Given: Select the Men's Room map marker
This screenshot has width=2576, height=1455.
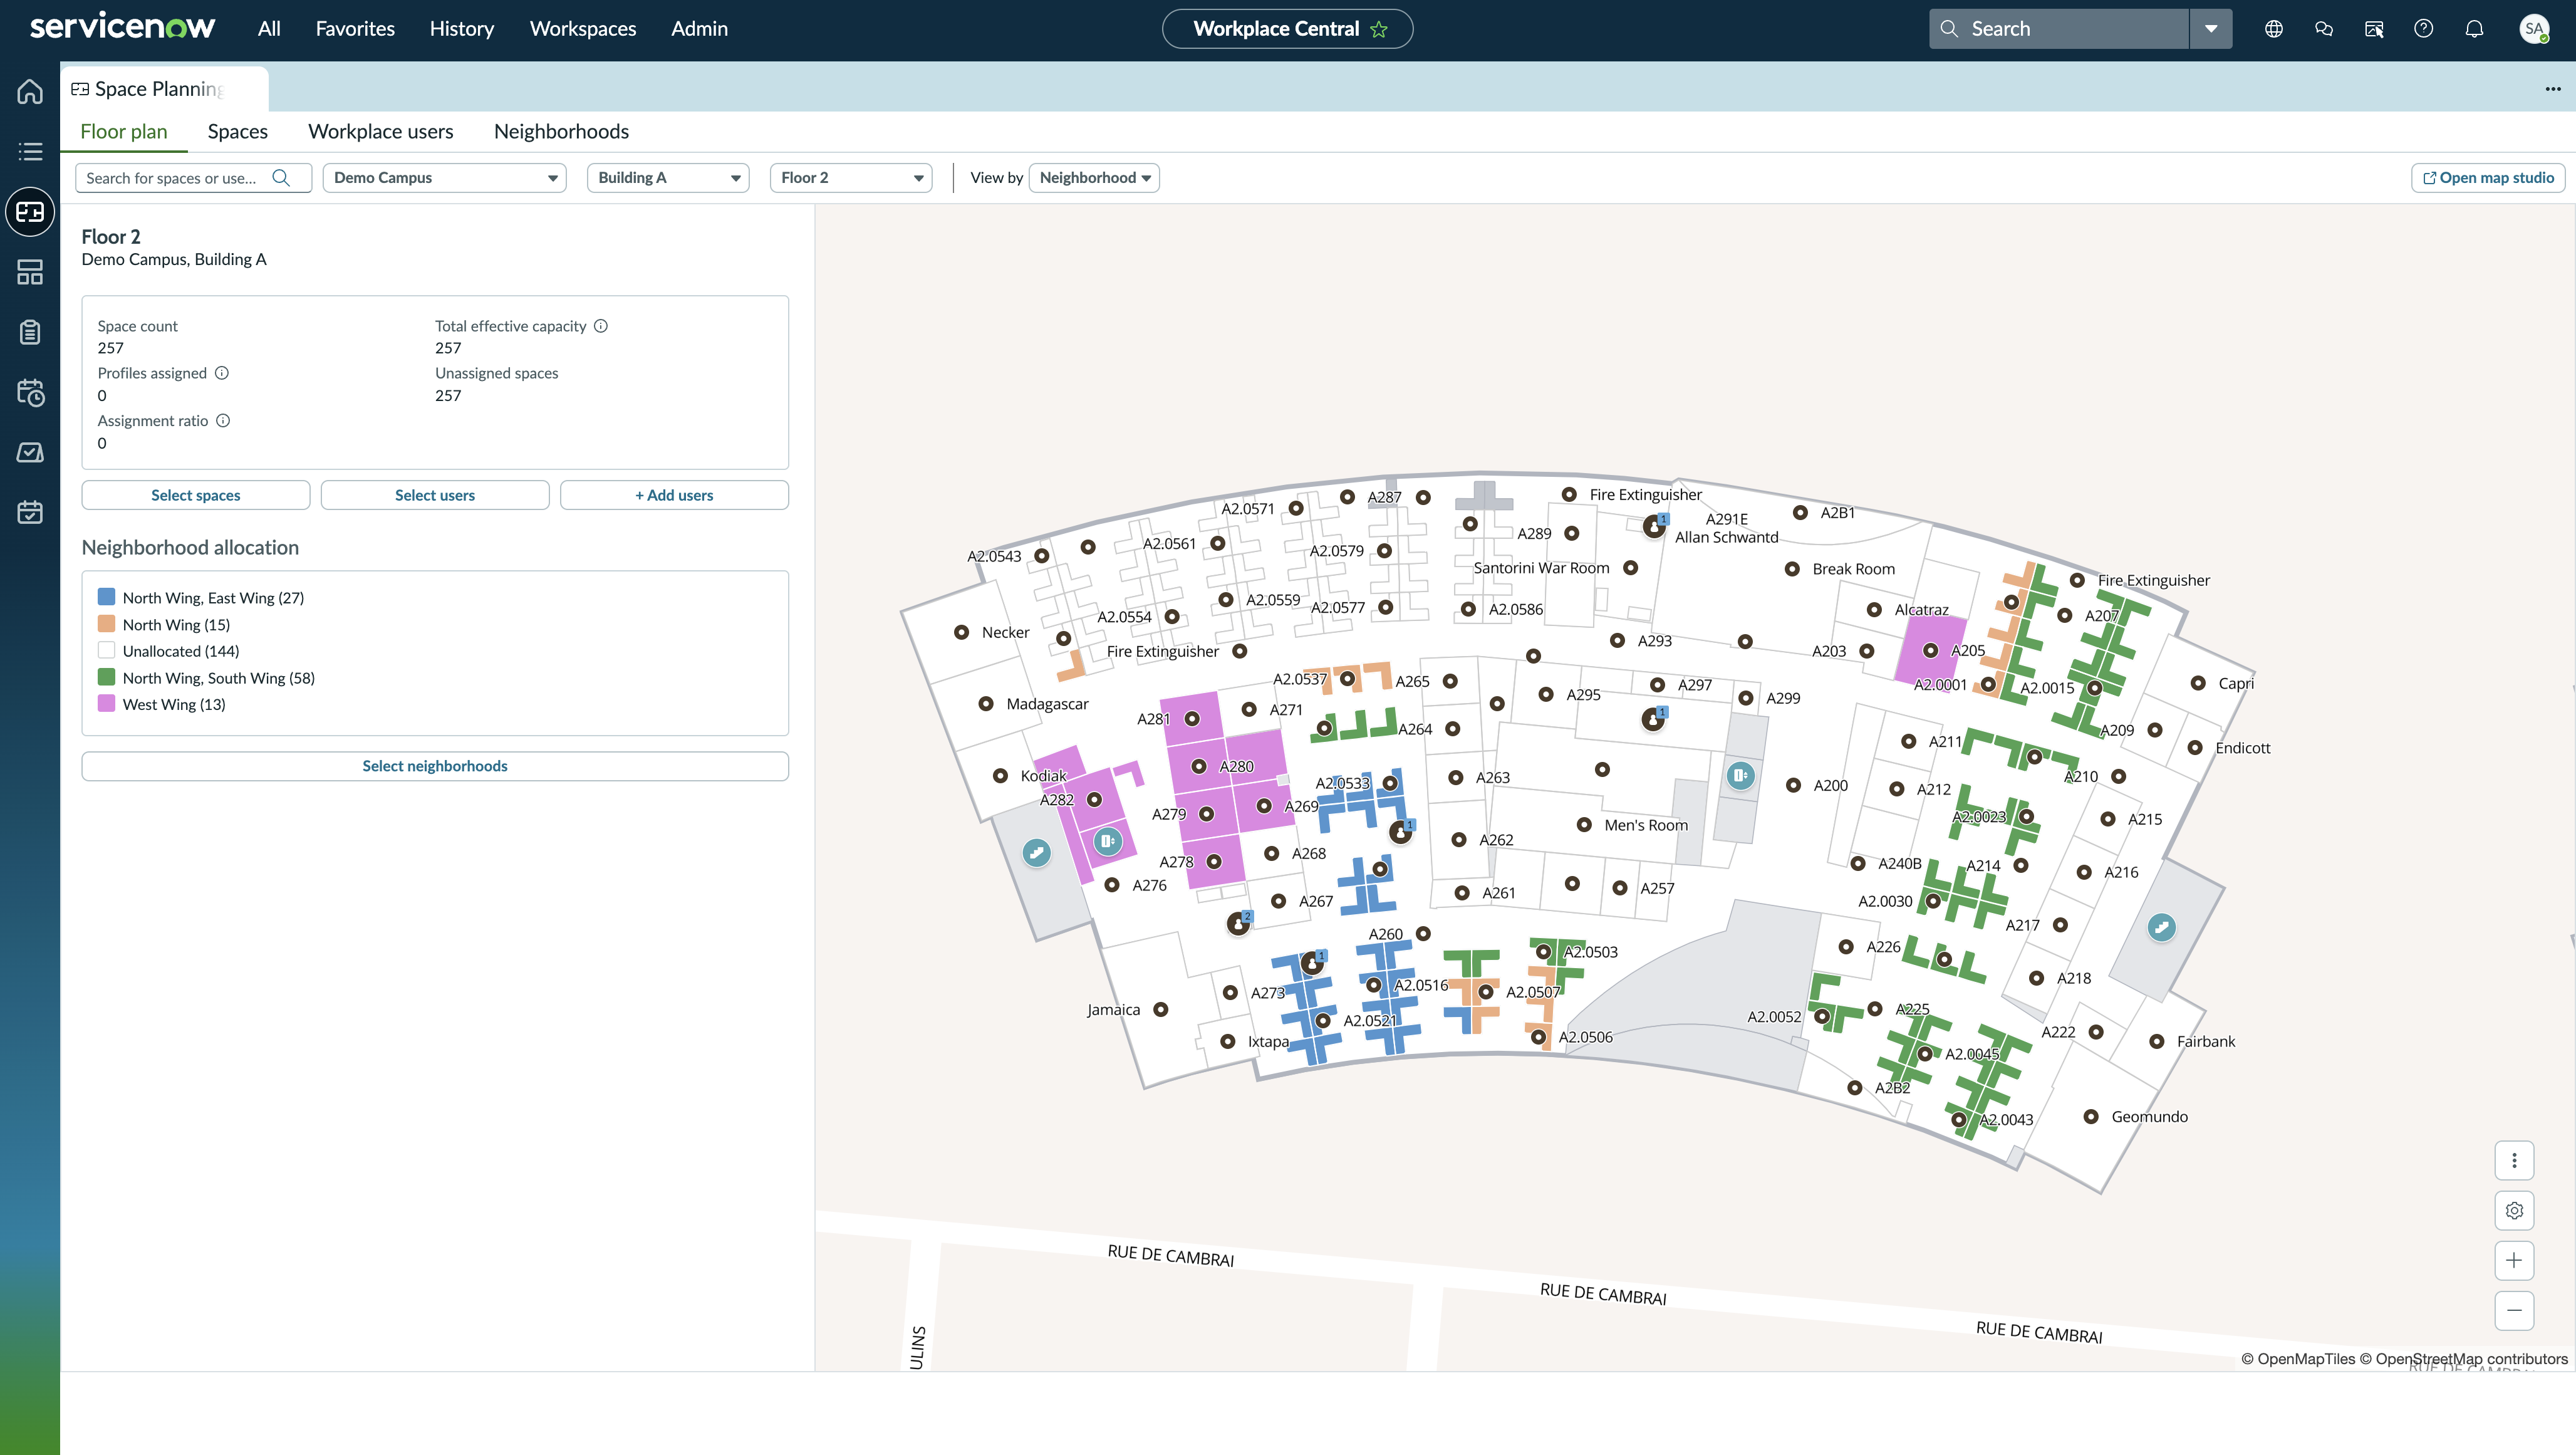Looking at the screenshot, I should click(x=1584, y=825).
